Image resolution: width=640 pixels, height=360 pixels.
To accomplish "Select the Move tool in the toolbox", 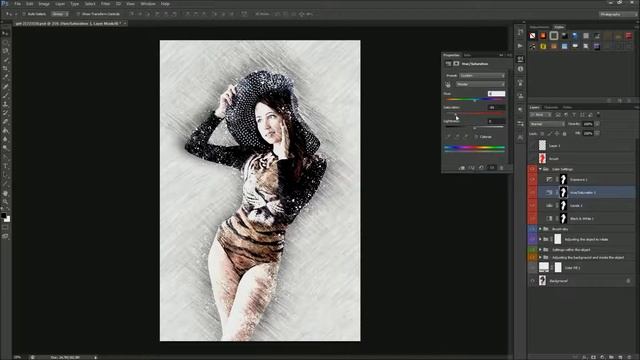I will [5, 33].
